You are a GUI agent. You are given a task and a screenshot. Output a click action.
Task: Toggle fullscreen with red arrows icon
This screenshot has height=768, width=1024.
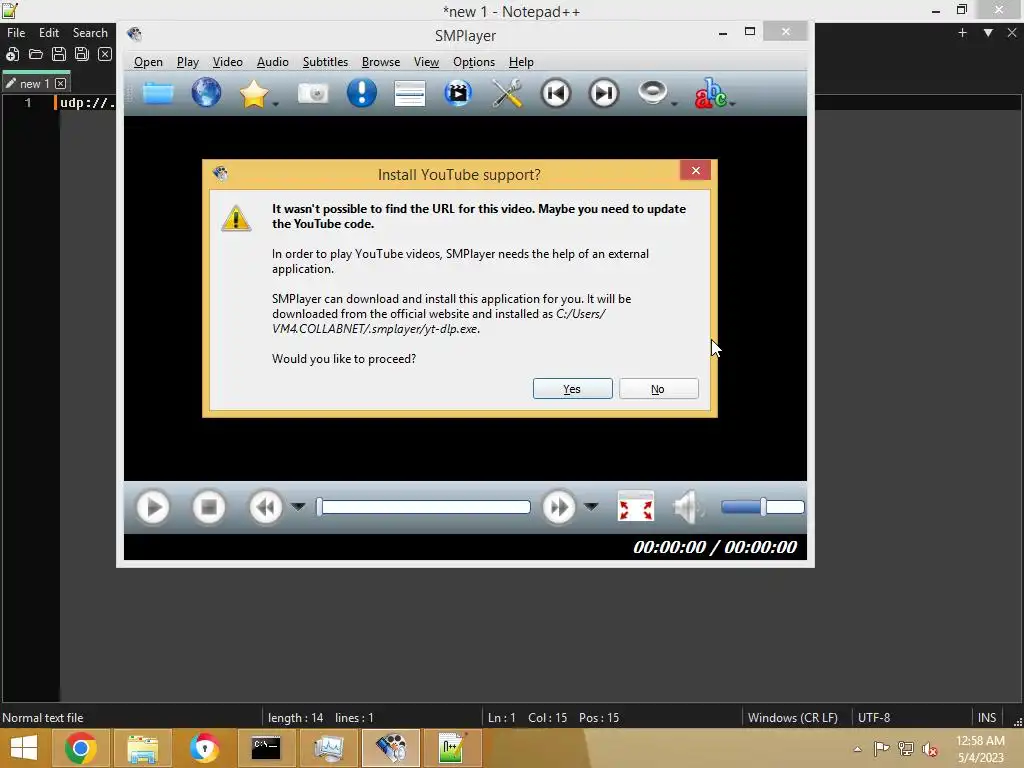click(635, 507)
